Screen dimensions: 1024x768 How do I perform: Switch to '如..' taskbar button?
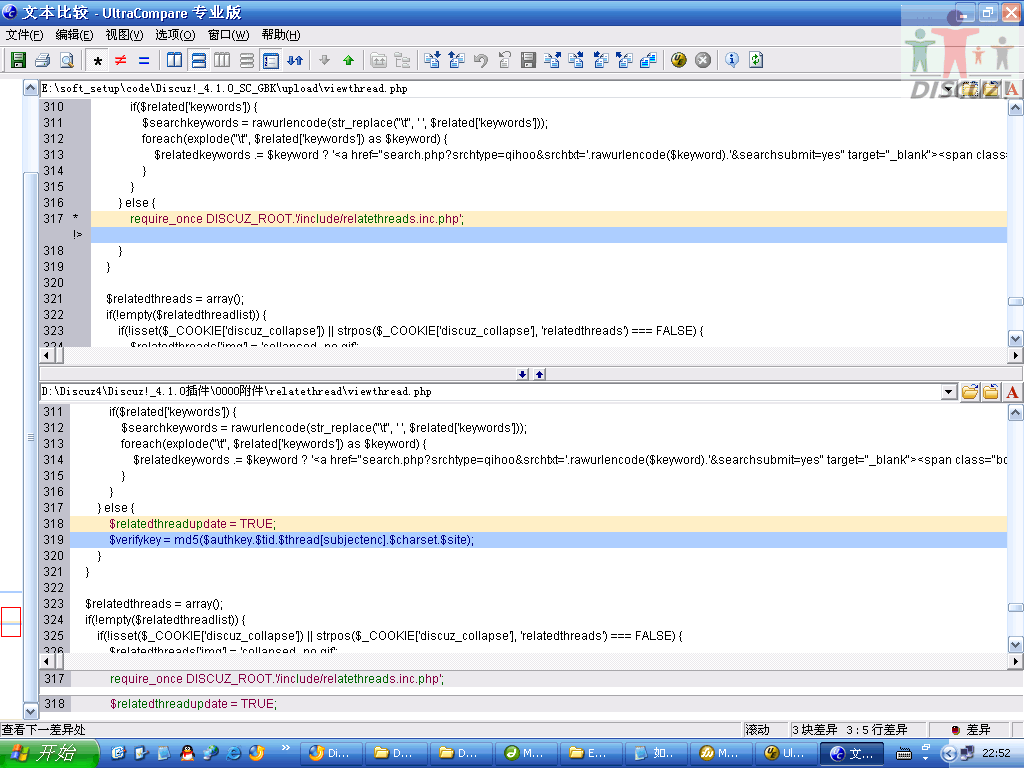pos(655,754)
